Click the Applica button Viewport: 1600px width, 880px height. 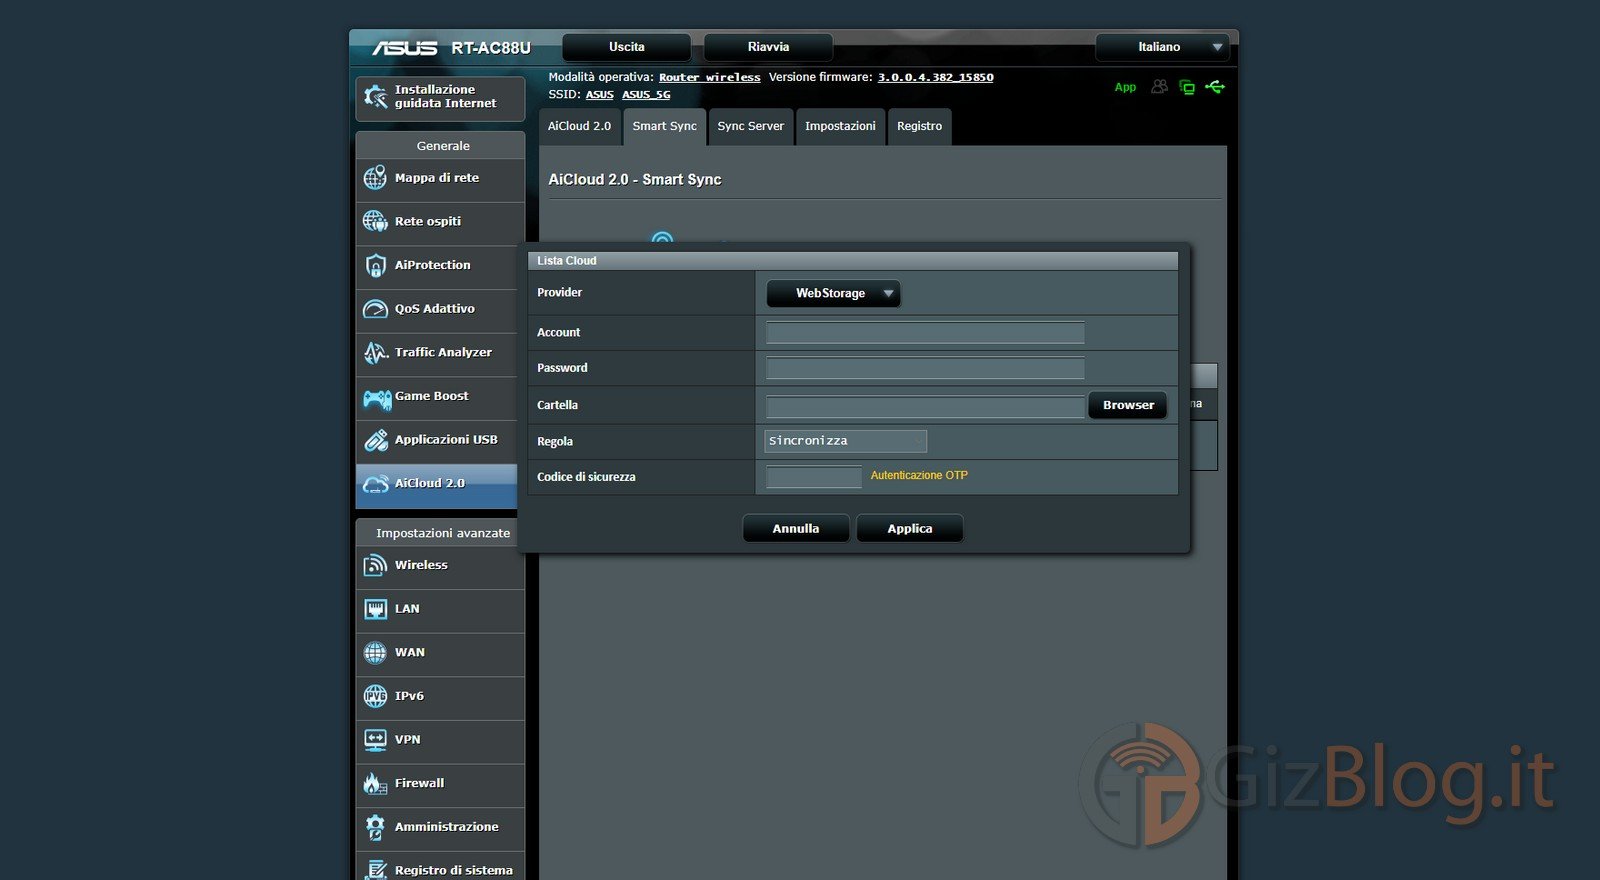tap(910, 529)
